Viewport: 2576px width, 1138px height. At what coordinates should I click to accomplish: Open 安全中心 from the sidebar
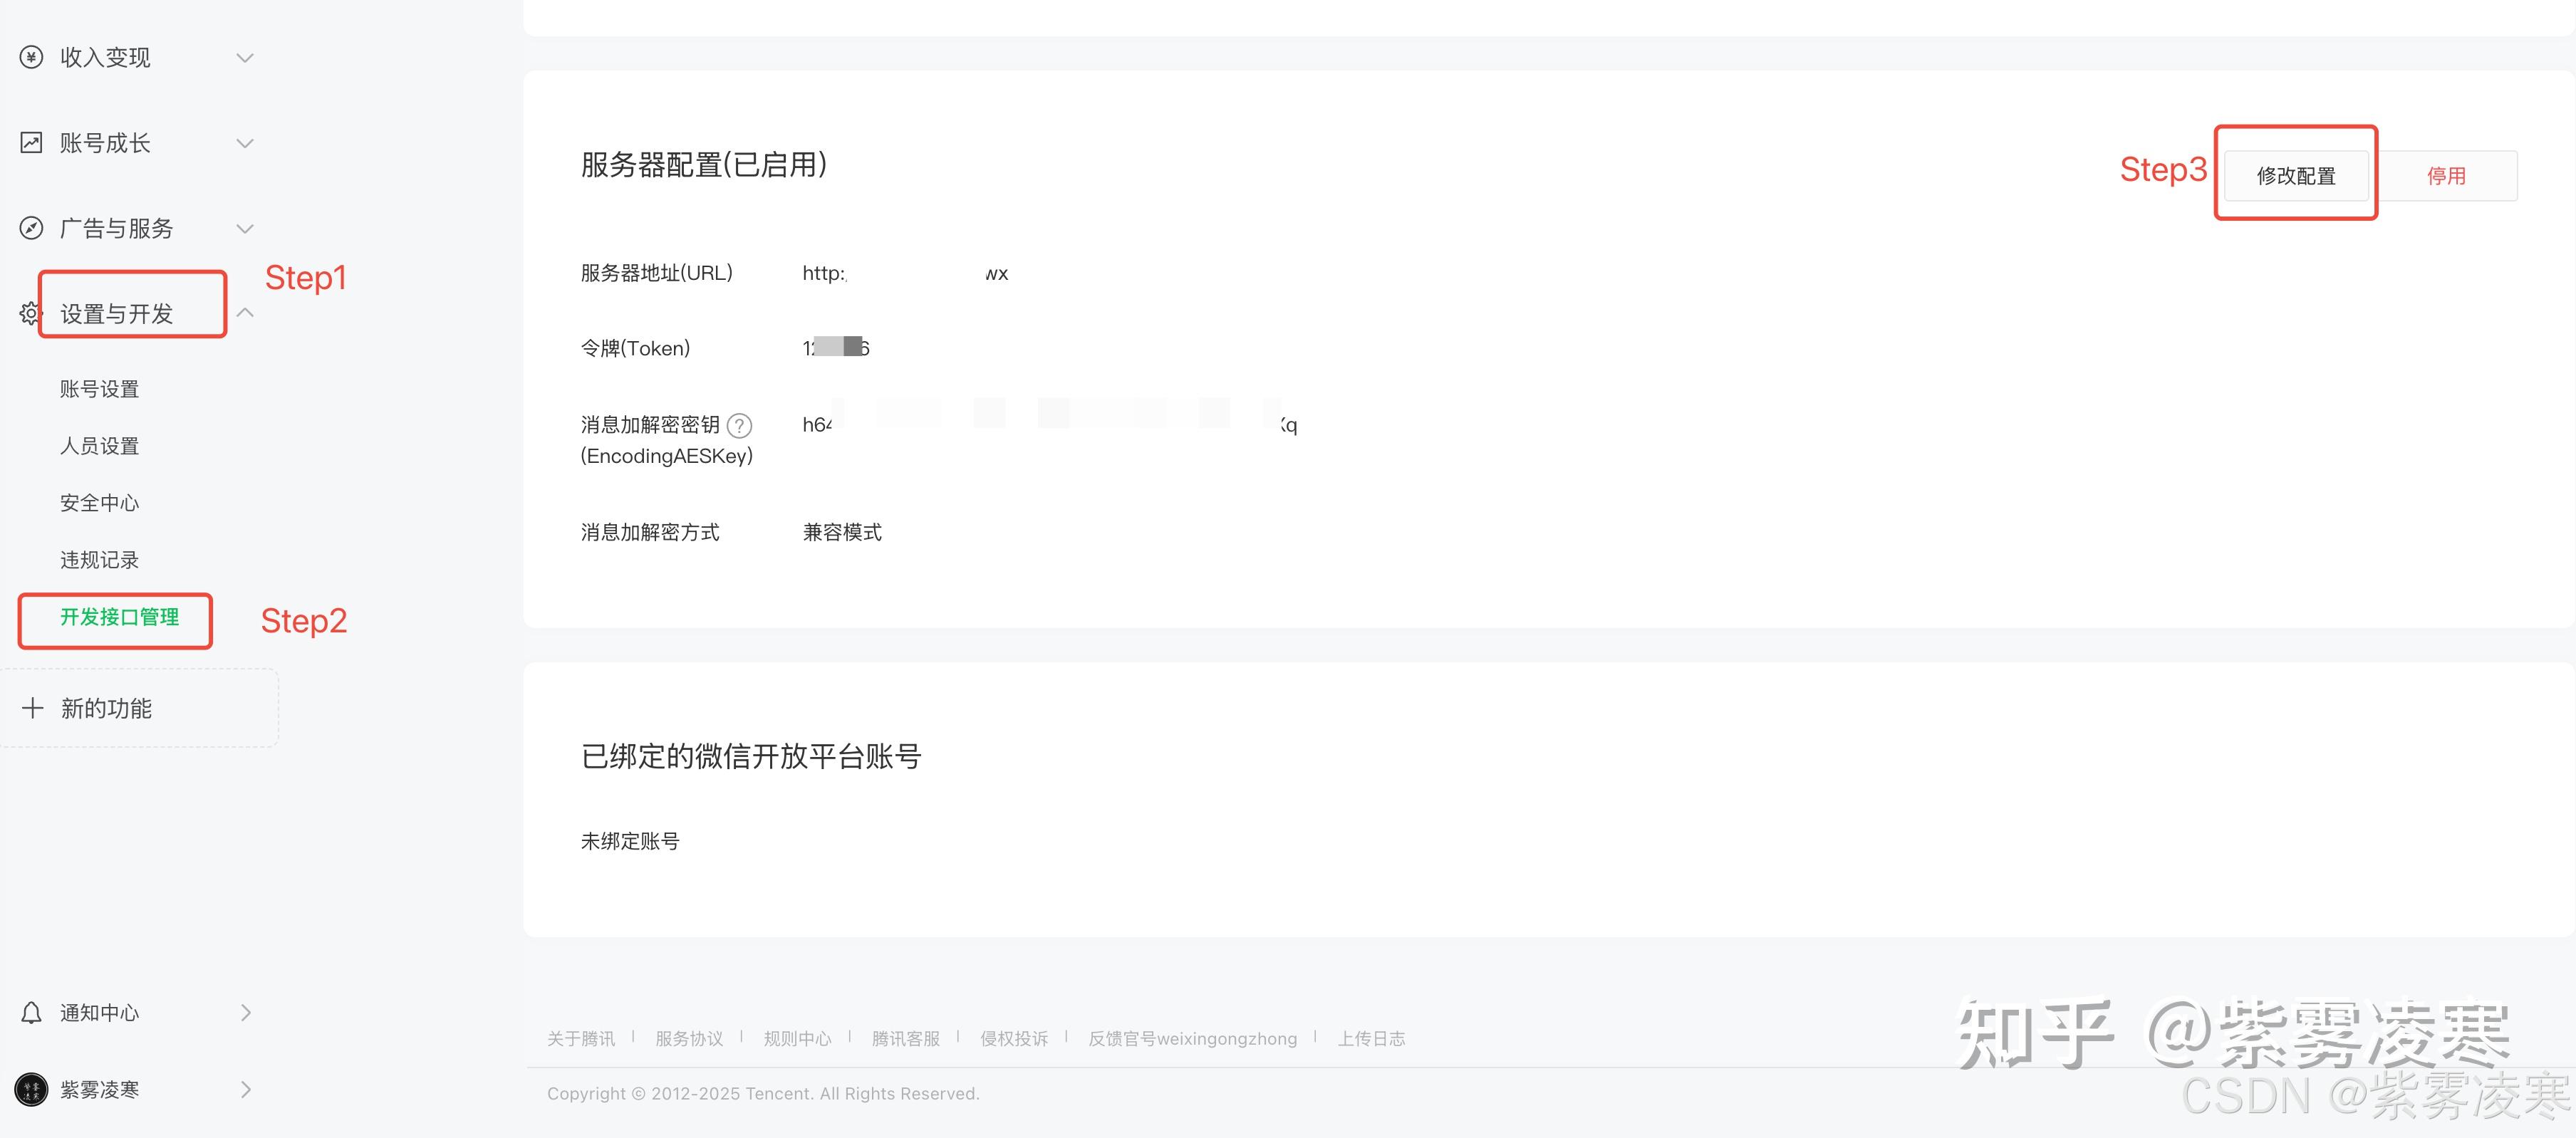point(99,503)
